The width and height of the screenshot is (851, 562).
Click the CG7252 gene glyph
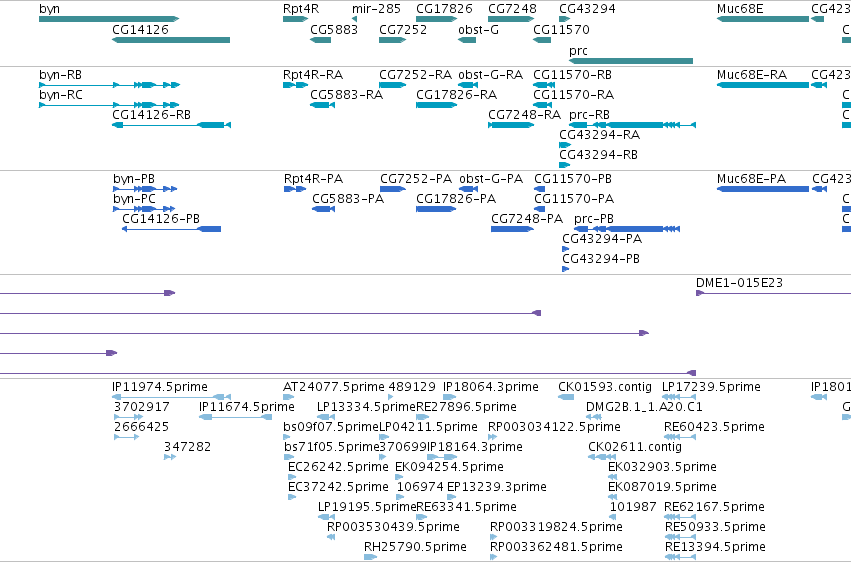393,40
